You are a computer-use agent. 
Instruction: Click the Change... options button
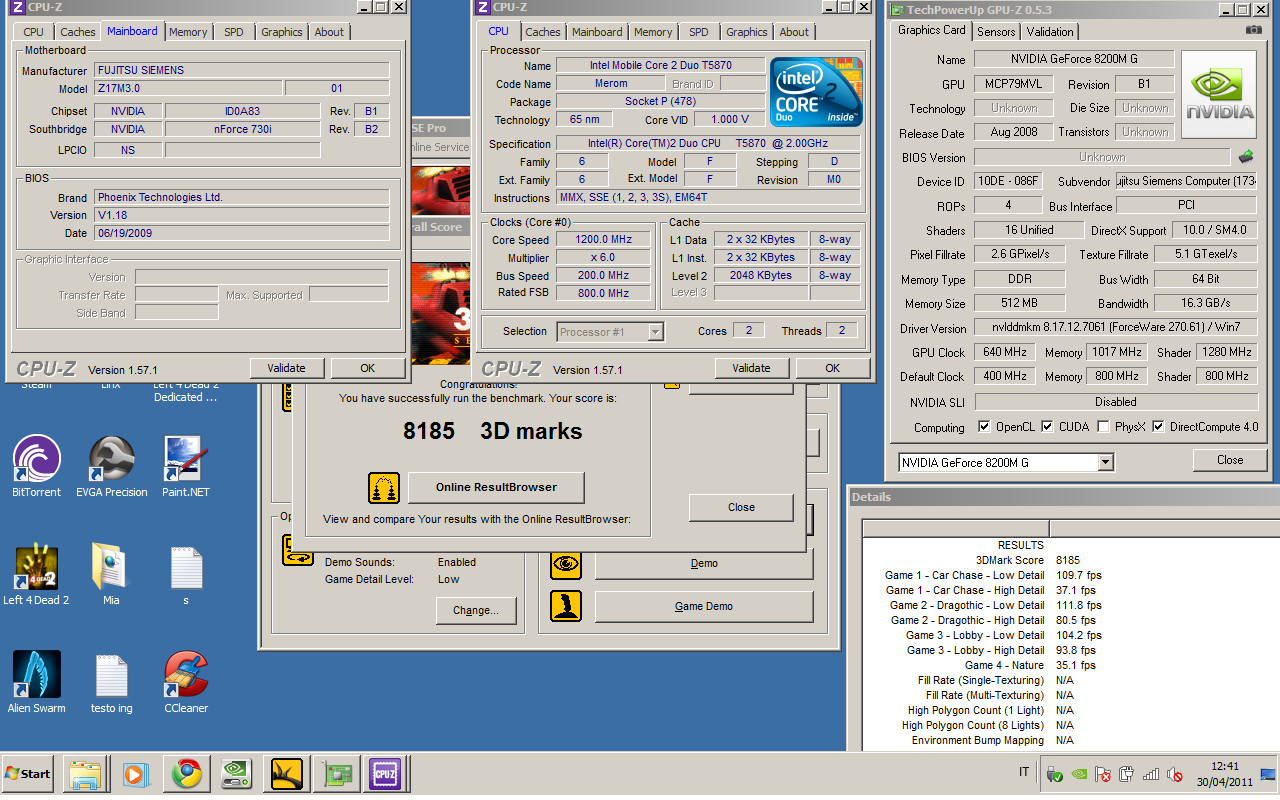(475, 610)
